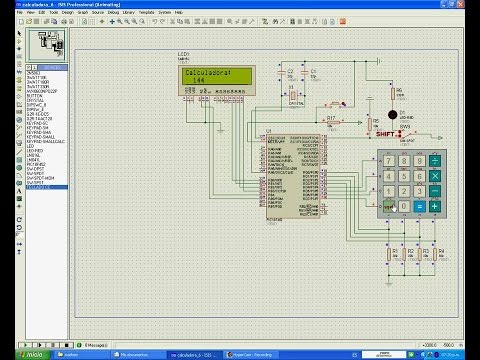Select CRYSTAL in the device list
480x360 pixels.
(35, 100)
